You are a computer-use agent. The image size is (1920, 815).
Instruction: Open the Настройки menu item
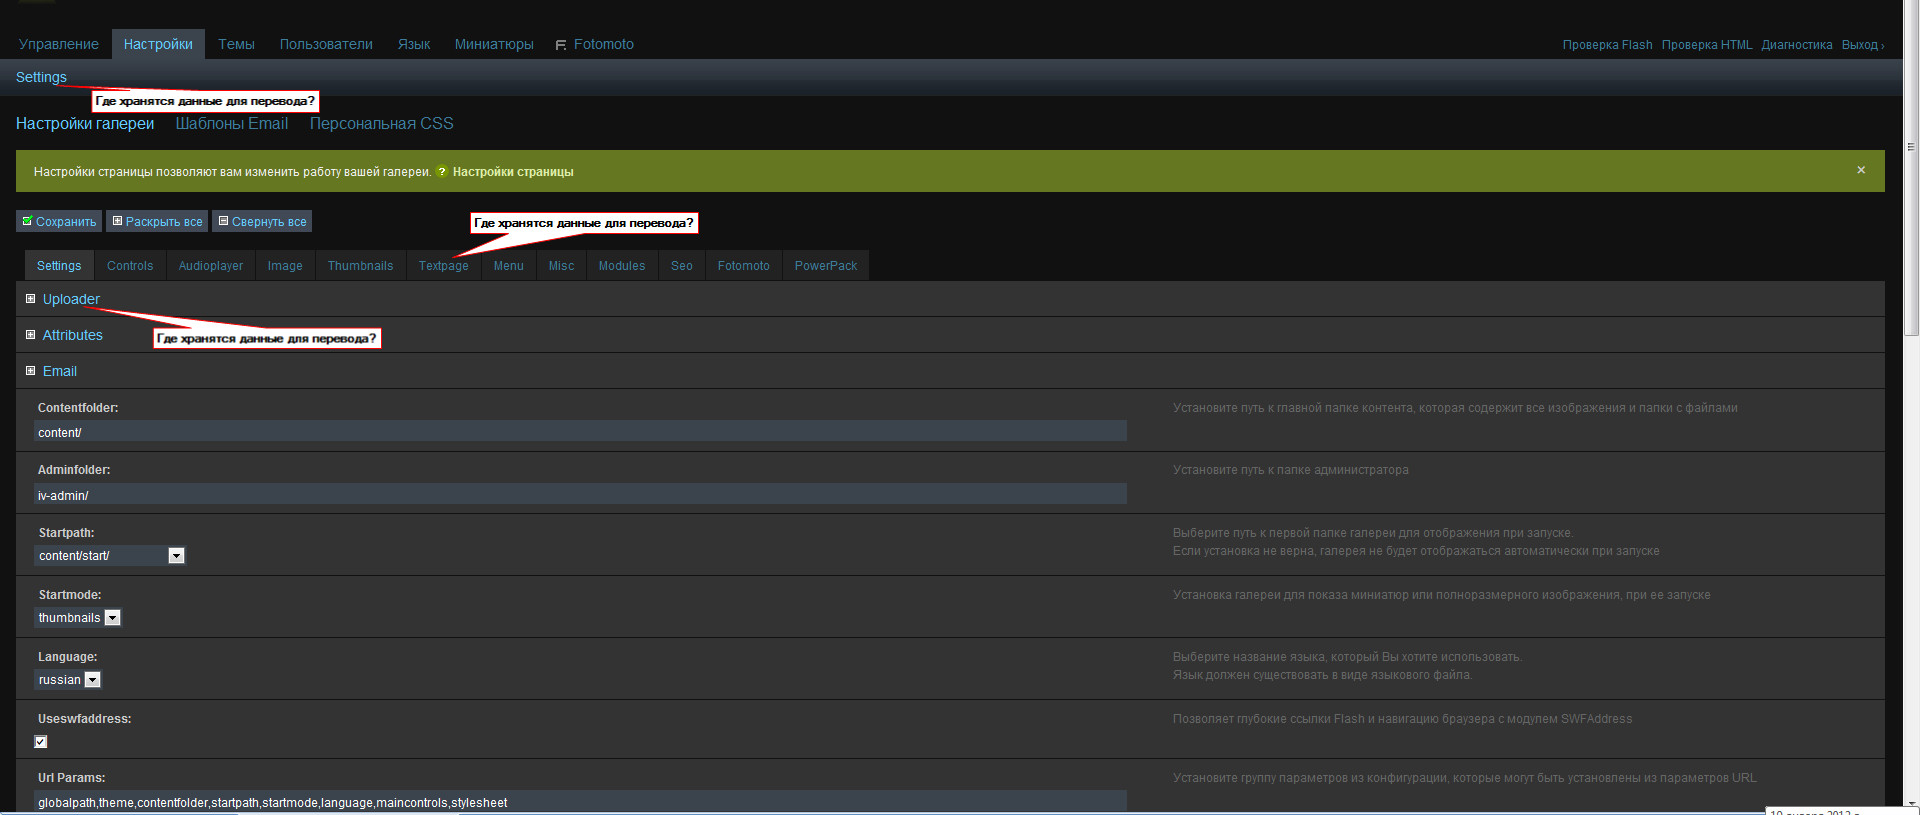point(158,44)
